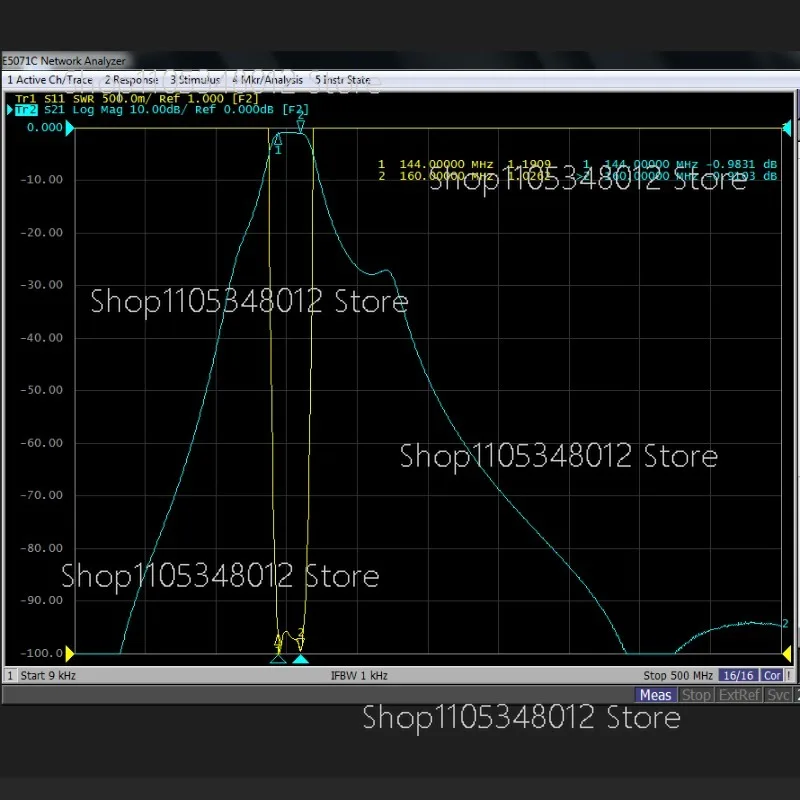Image resolution: width=800 pixels, height=800 pixels.
Task: Click the -10.00 Y-axis label
Action: [42, 180]
